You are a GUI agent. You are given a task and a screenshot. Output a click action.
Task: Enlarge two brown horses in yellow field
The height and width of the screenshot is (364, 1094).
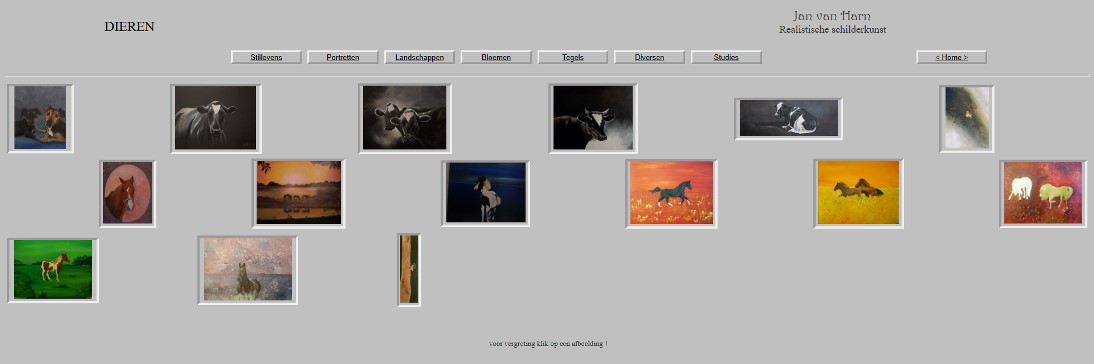tap(858, 193)
